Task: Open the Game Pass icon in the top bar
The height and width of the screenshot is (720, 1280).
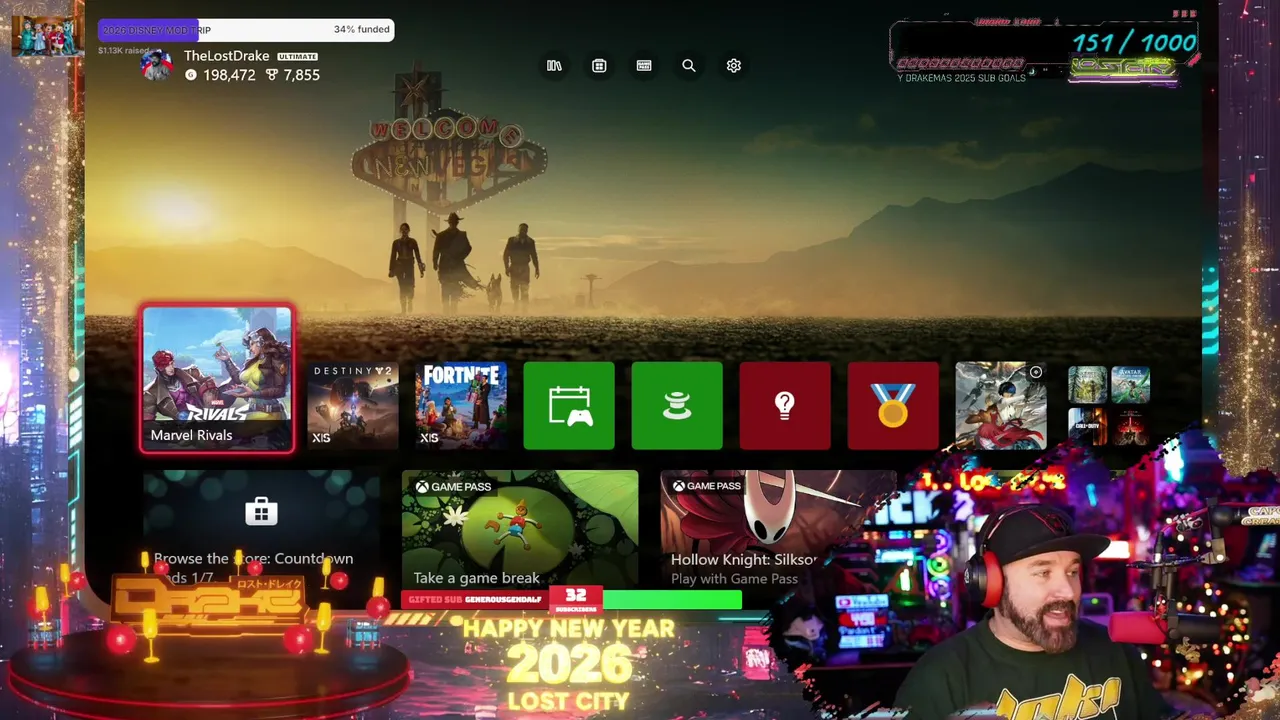Action: click(x=644, y=65)
